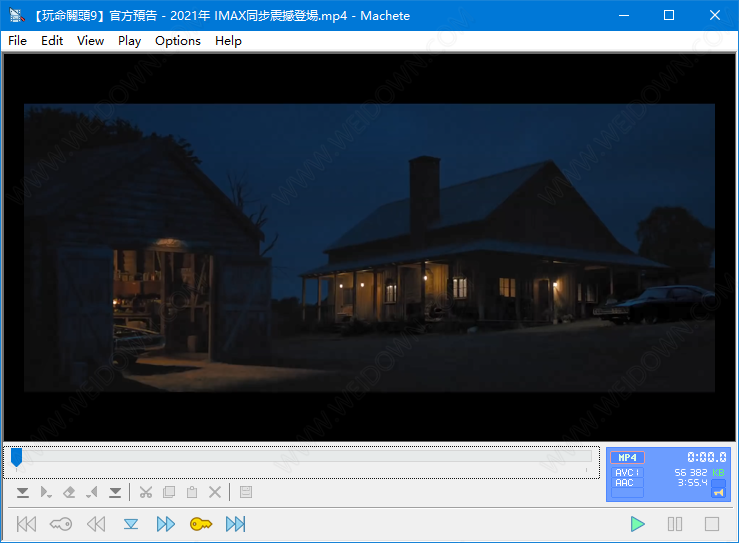Click the blue down-triangle jump-to icon
The height and width of the screenshot is (543, 739).
coord(131,524)
